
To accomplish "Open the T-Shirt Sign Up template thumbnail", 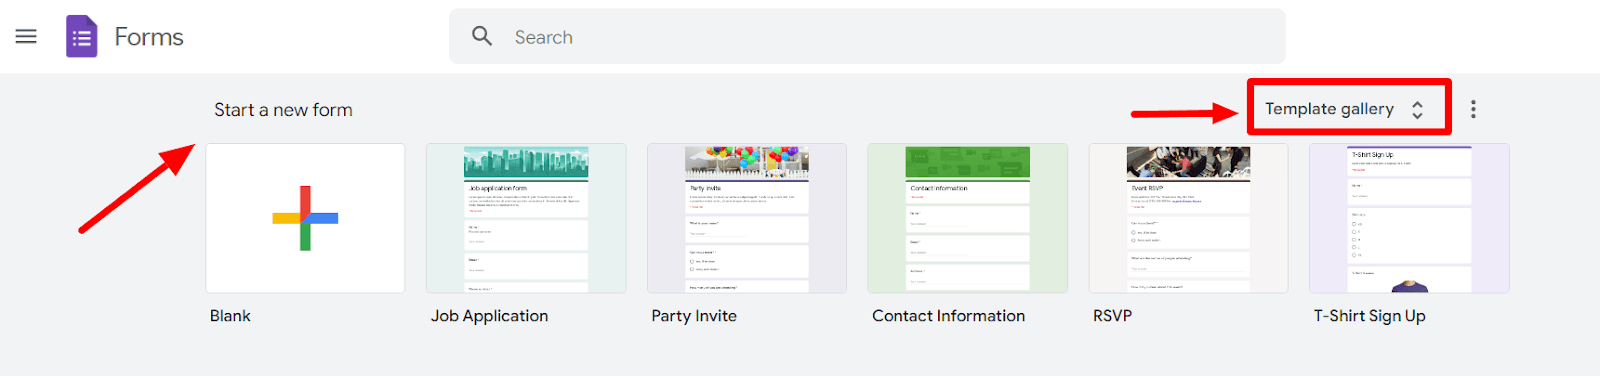I will 1409,218.
